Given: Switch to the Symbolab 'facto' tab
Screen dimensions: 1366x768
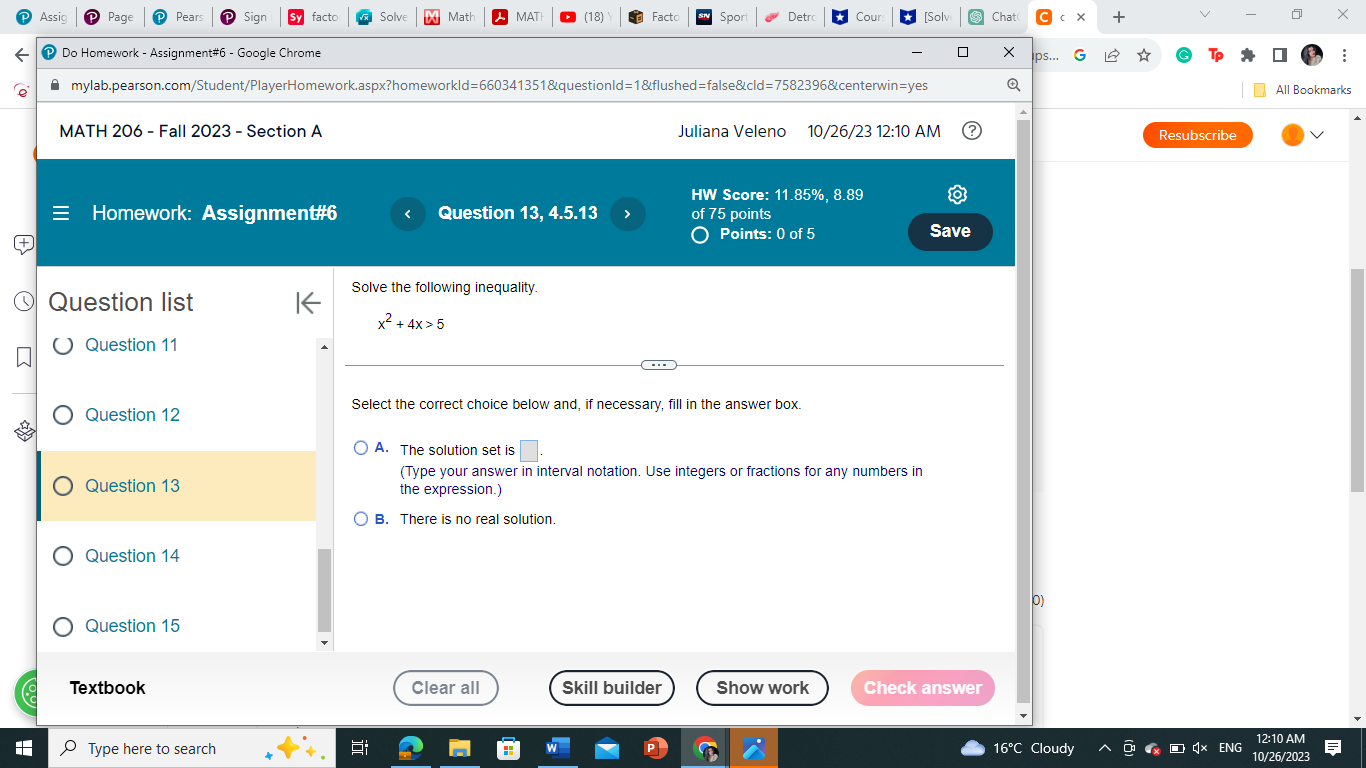Looking at the screenshot, I should pyautogui.click(x=313, y=17).
